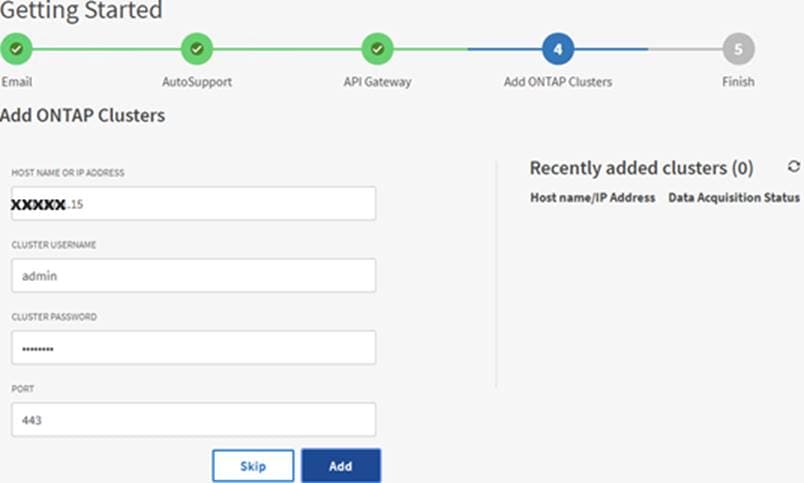The height and width of the screenshot is (483, 804).
Task: Click the Recently added clusters (0) heading
Action: click(x=641, y=168)
